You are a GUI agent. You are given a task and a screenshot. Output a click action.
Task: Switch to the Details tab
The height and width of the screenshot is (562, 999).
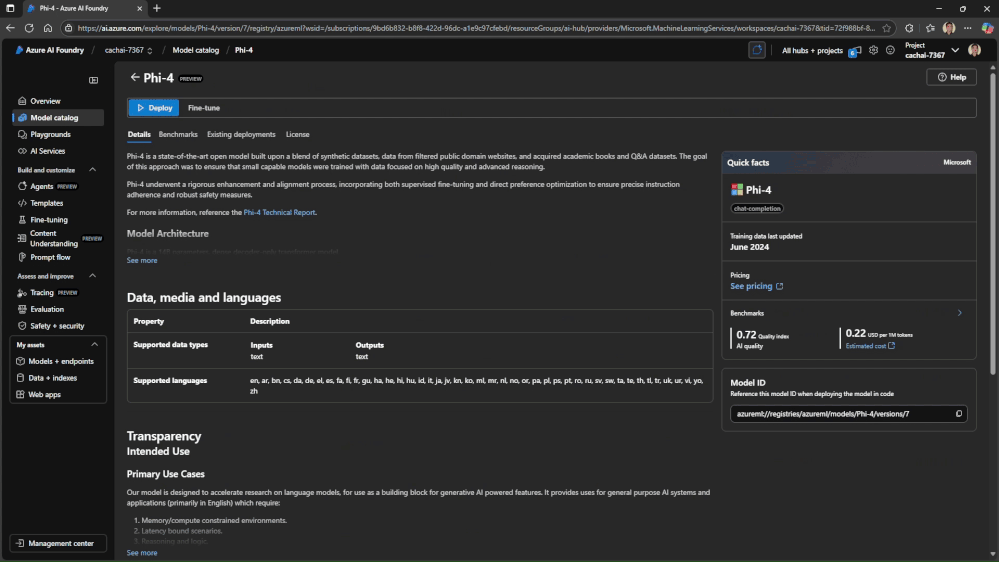coord(139,134)
